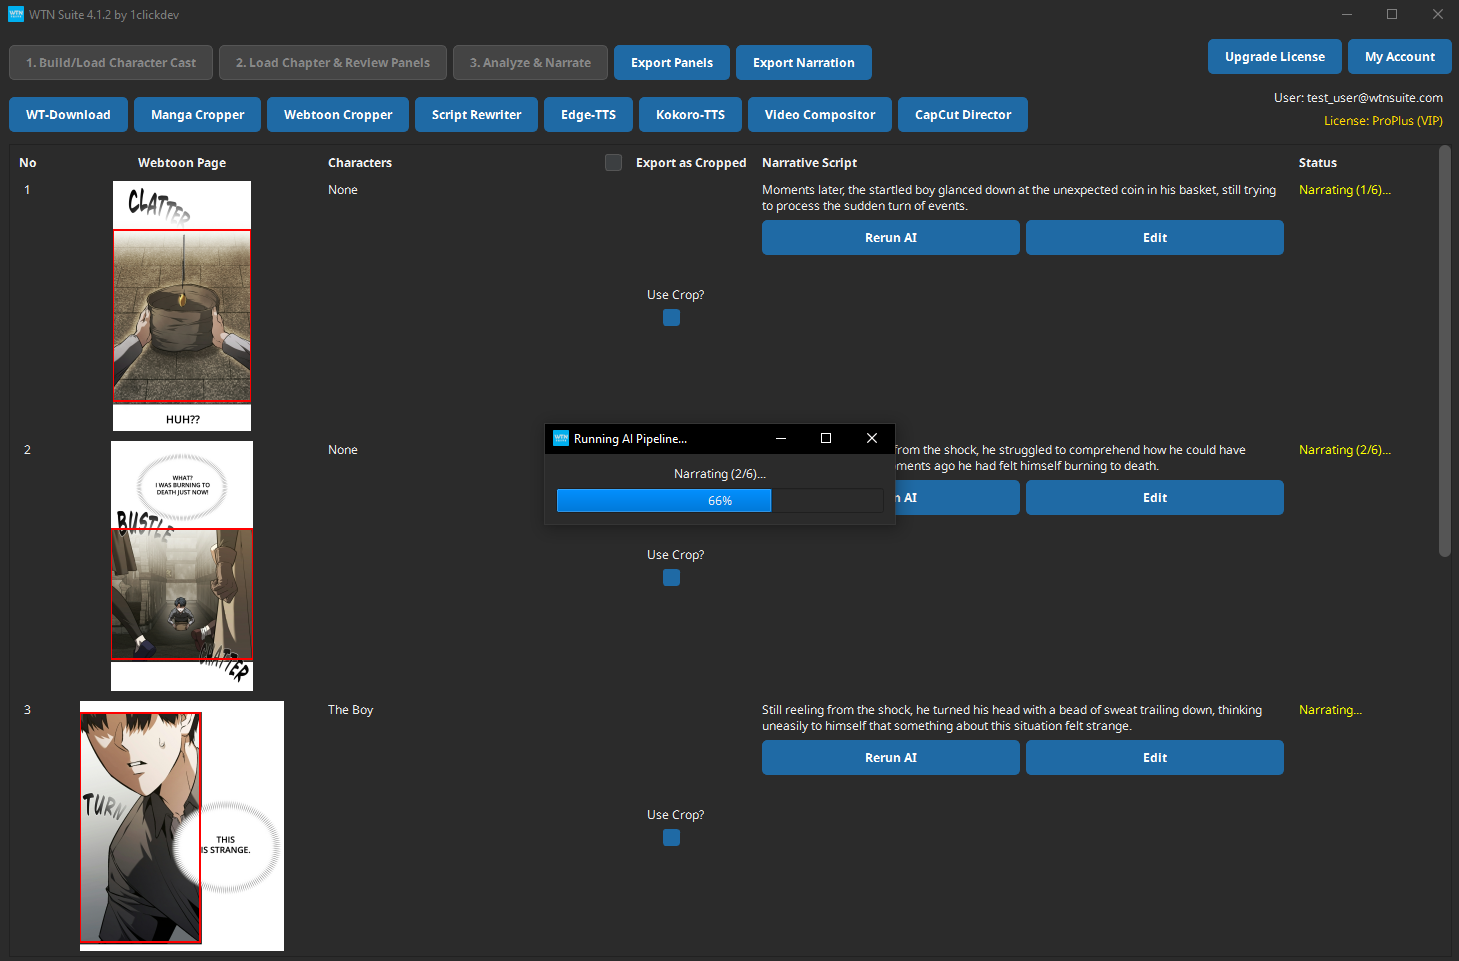Enable Use Crop on panel 3

tap(671, 837)
